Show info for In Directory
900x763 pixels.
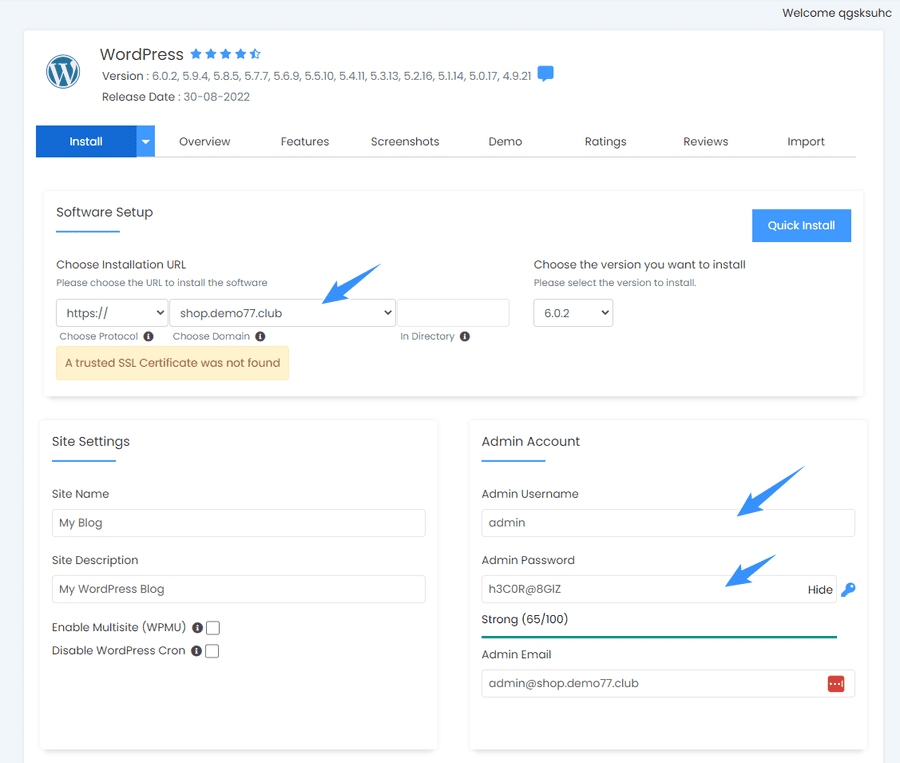(465, 336)
